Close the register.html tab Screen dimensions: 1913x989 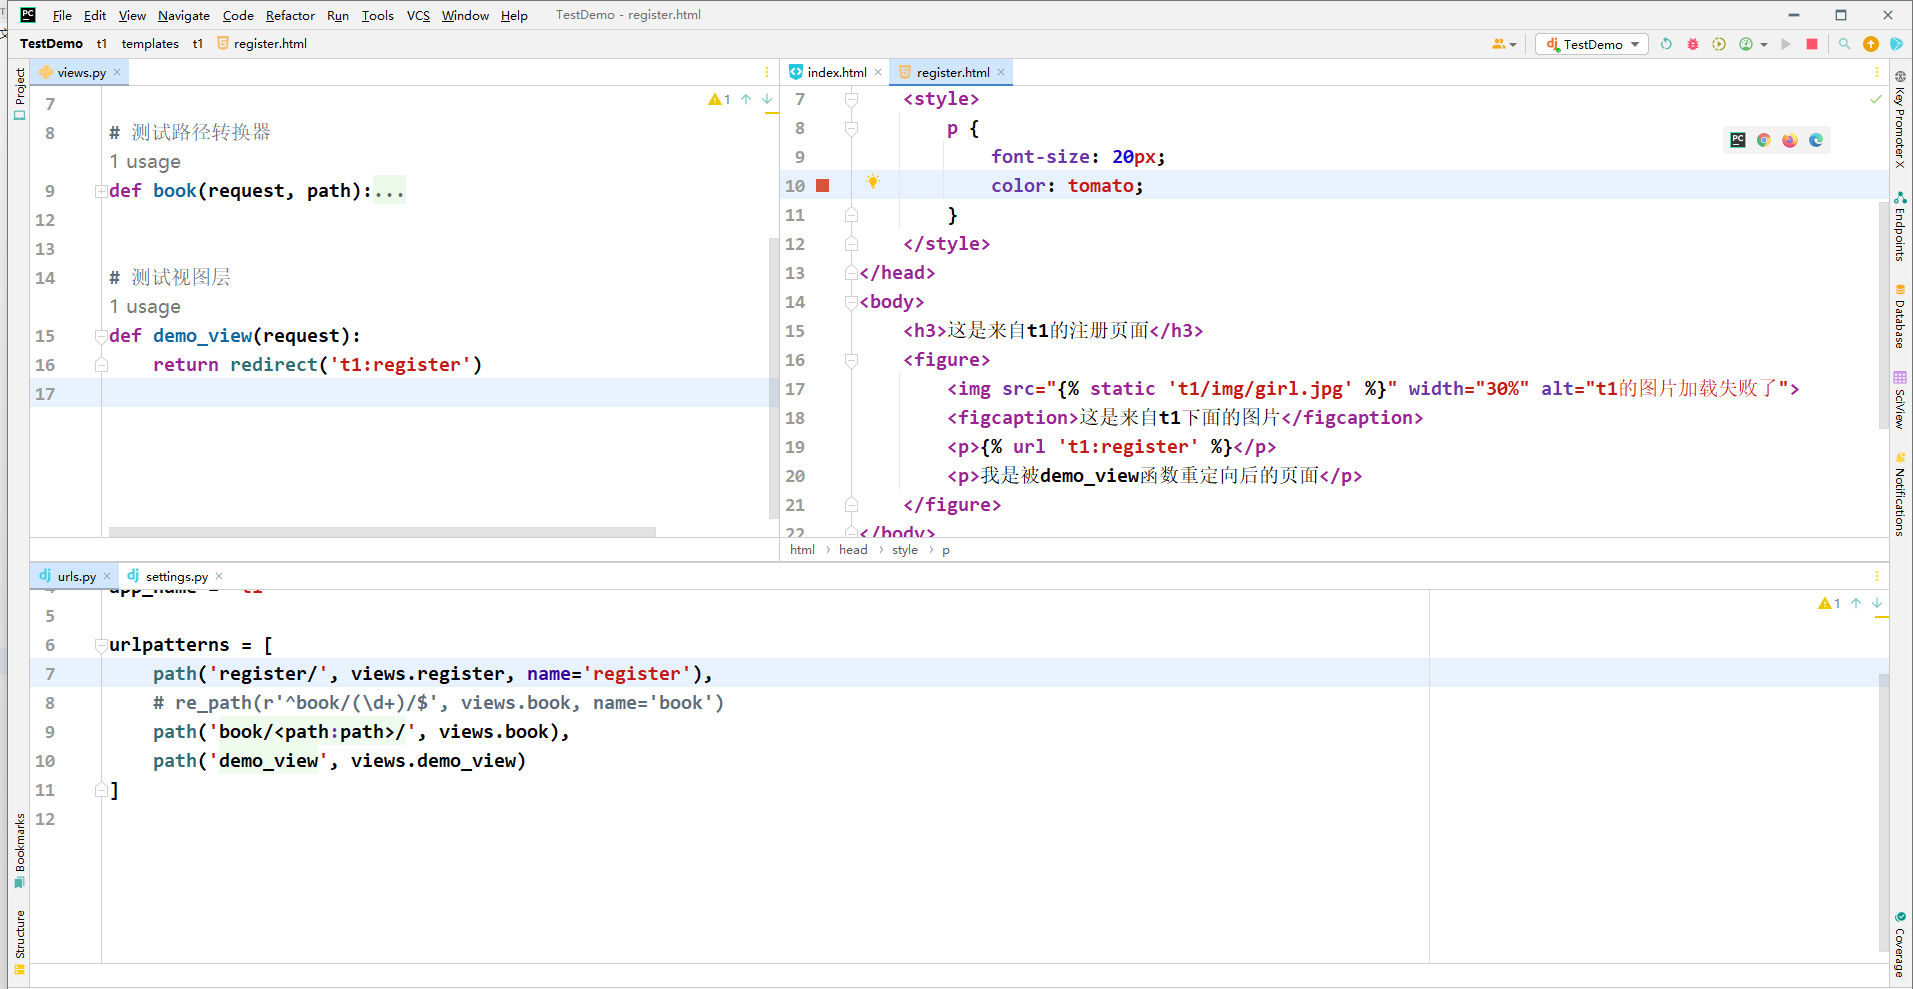coord(1001,72)
